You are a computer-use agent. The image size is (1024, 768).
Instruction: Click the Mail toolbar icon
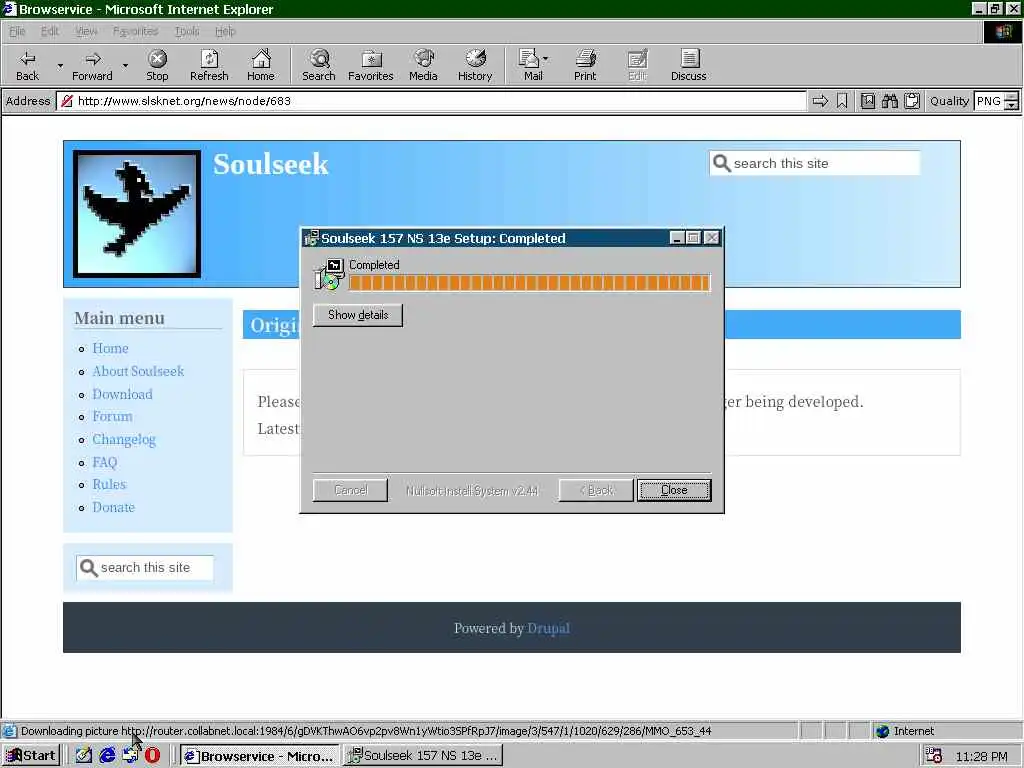point(530,65)
